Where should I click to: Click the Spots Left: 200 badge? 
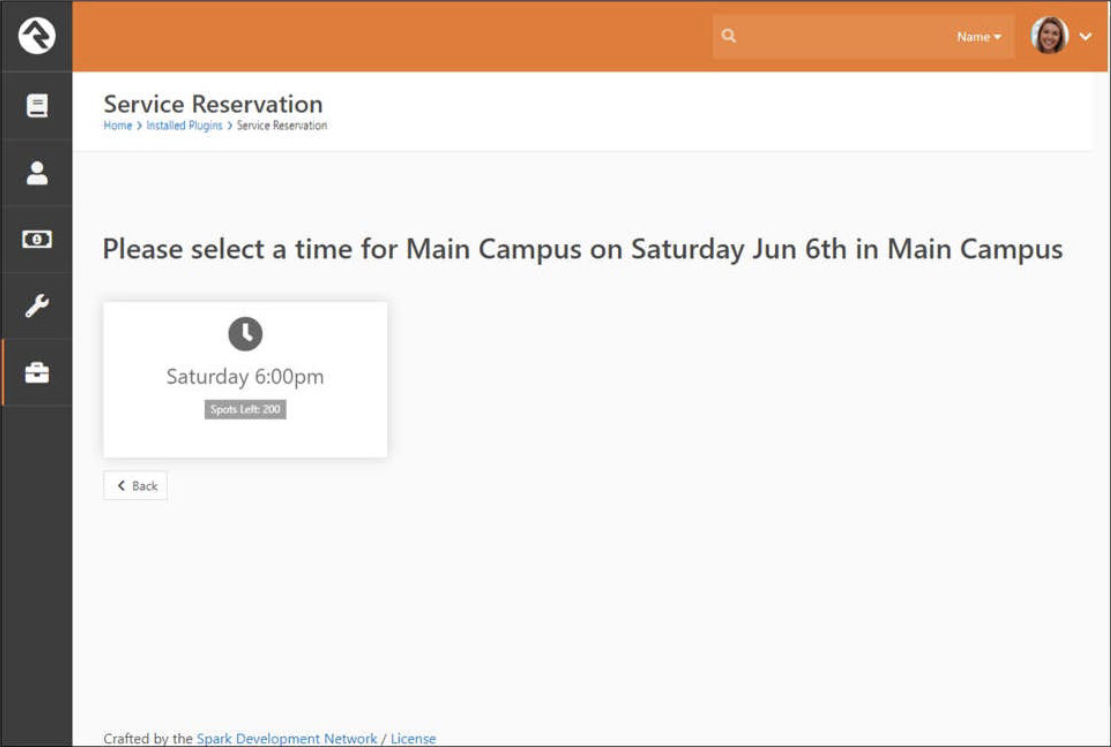point(245,409)
